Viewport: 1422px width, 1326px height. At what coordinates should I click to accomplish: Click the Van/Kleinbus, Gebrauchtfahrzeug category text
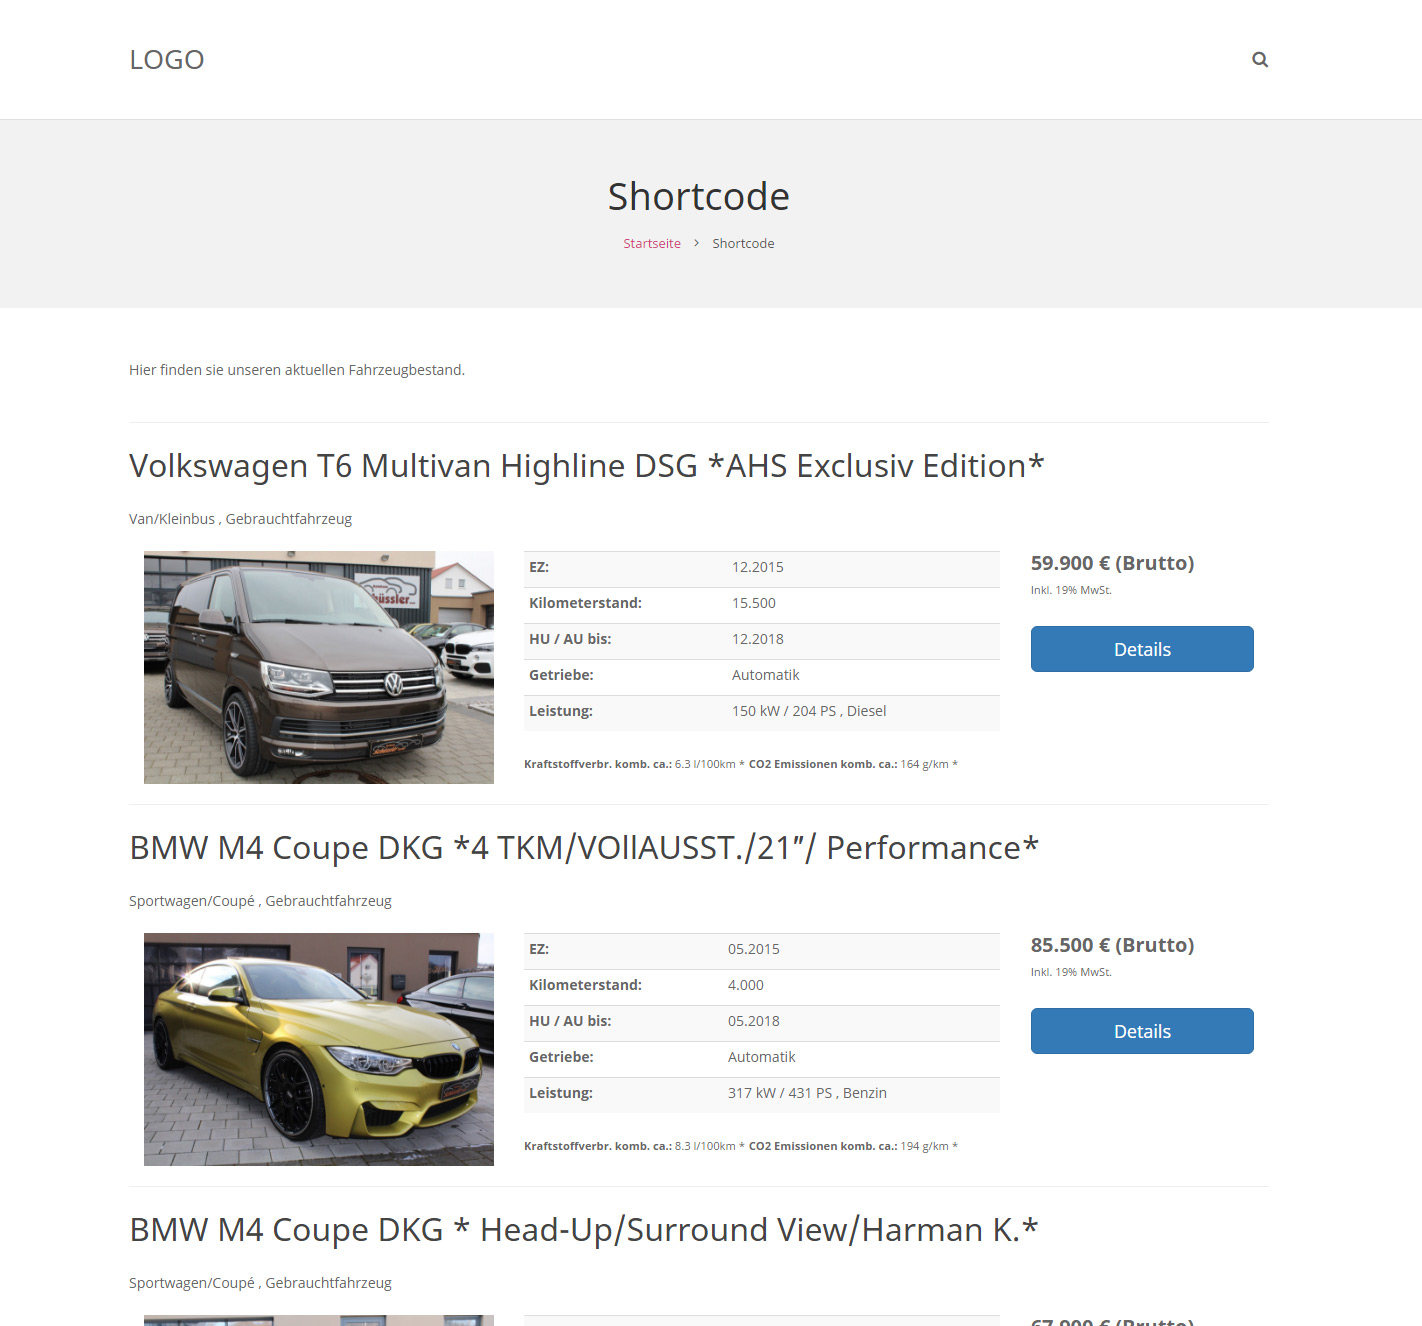click(240, 519)
